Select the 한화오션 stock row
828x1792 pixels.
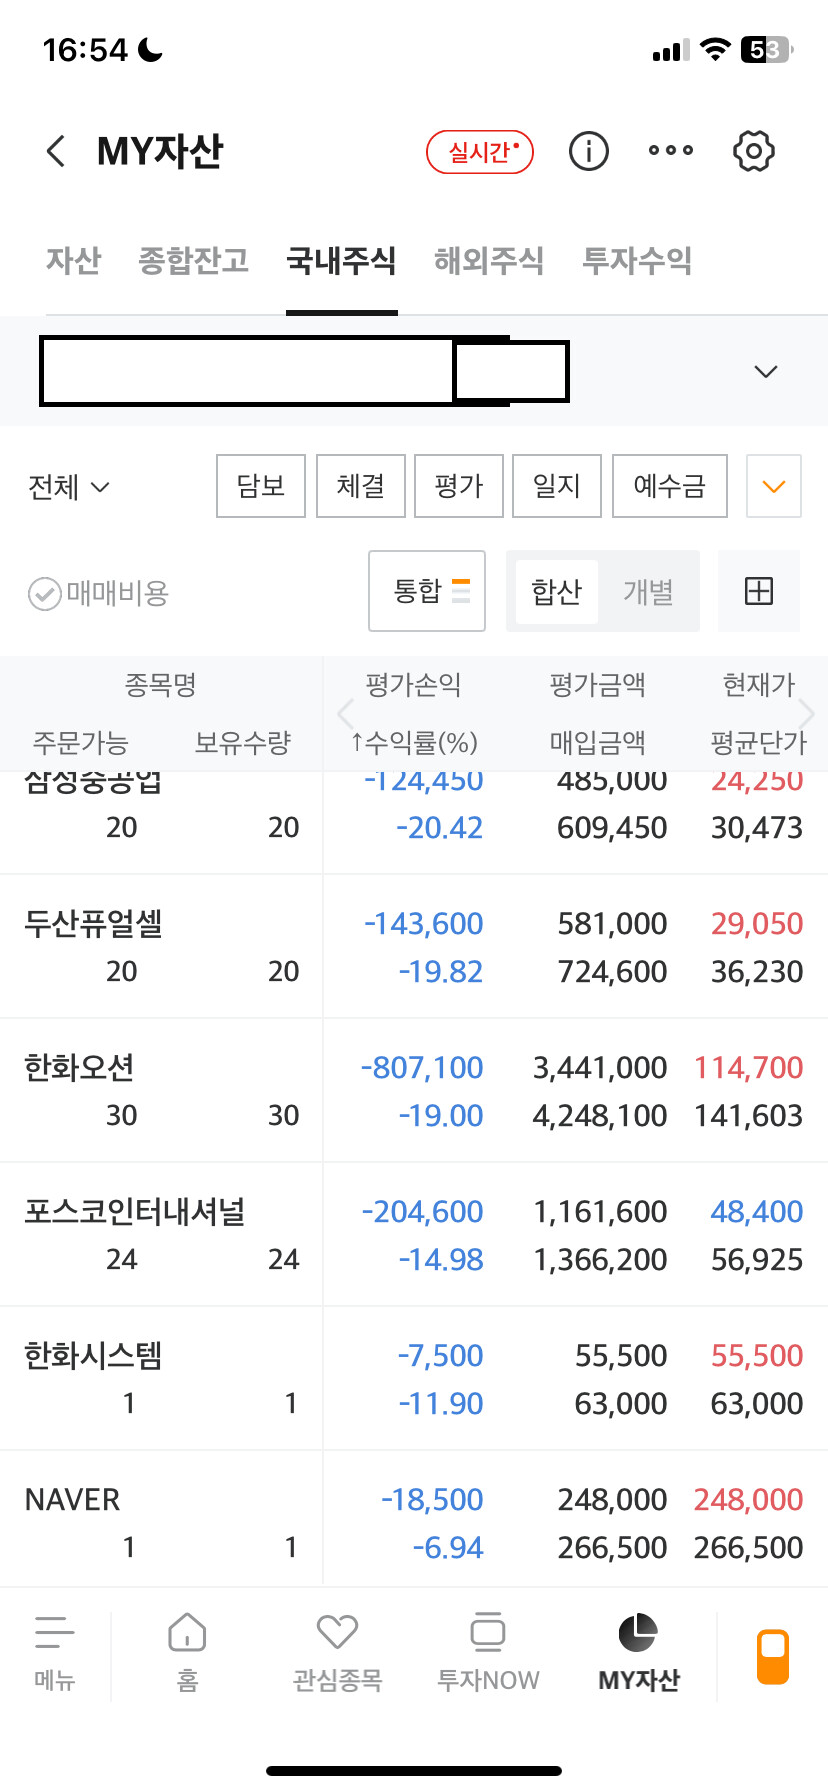(160, 1090)
